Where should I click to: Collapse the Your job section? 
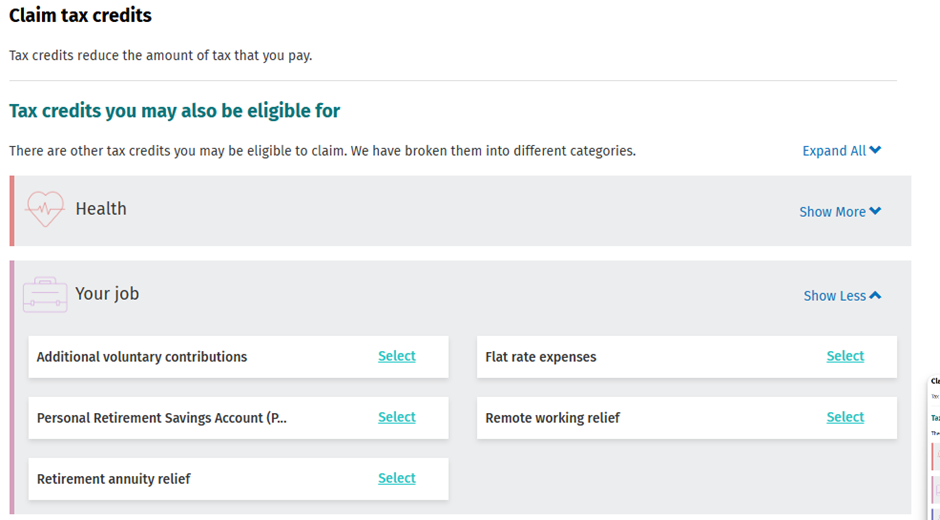(842, 296)
